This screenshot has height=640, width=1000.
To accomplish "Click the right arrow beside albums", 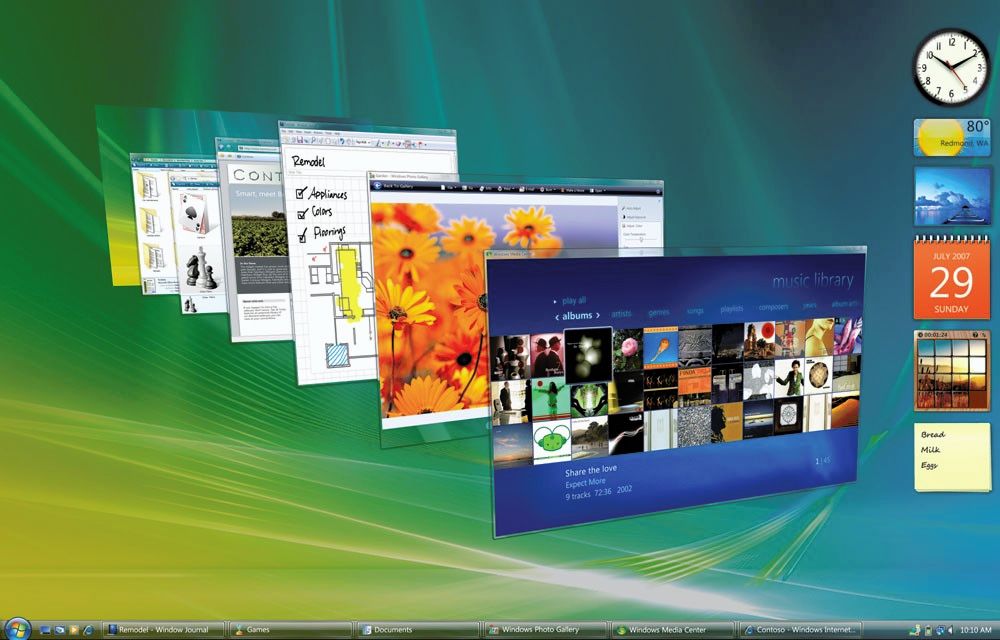I will (598, 315).
